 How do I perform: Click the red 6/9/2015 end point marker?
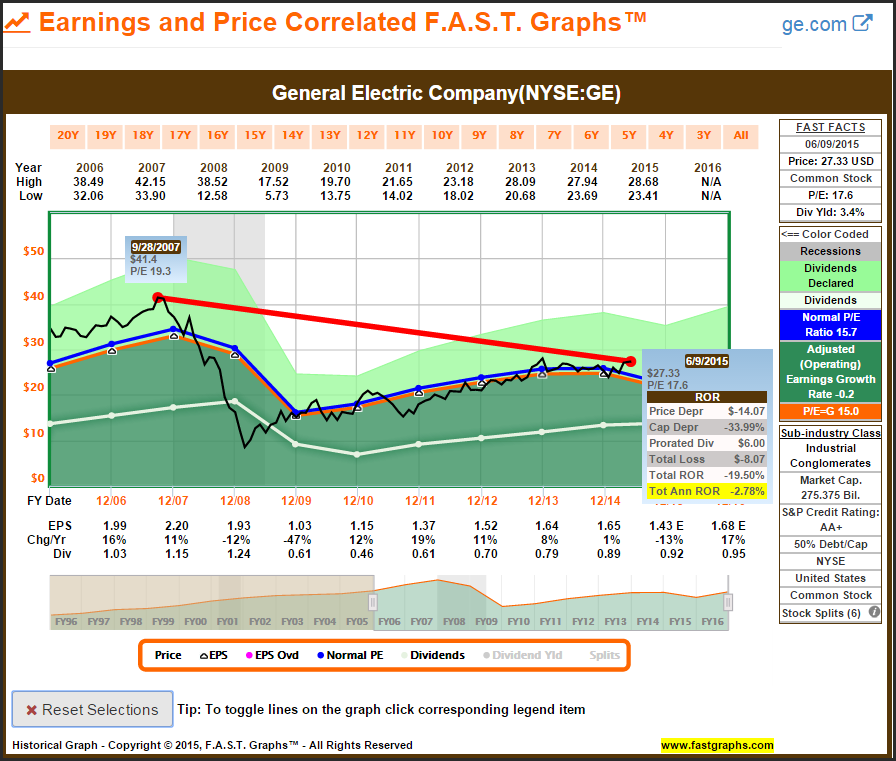(x=630, y=360)
